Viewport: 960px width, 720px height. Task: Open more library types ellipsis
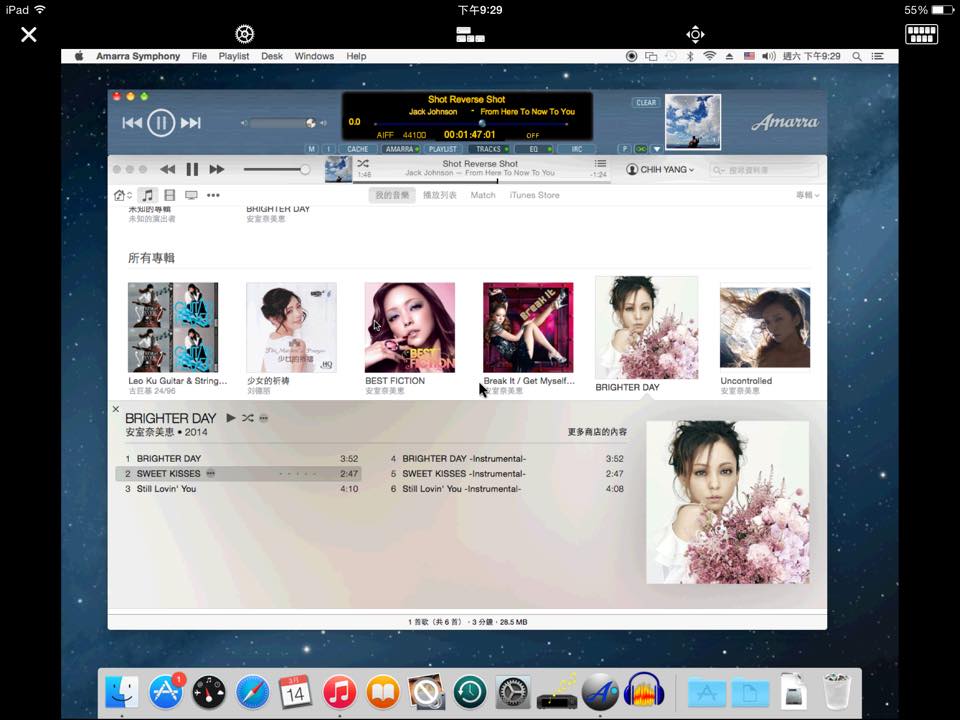click(x=213, y=195)
